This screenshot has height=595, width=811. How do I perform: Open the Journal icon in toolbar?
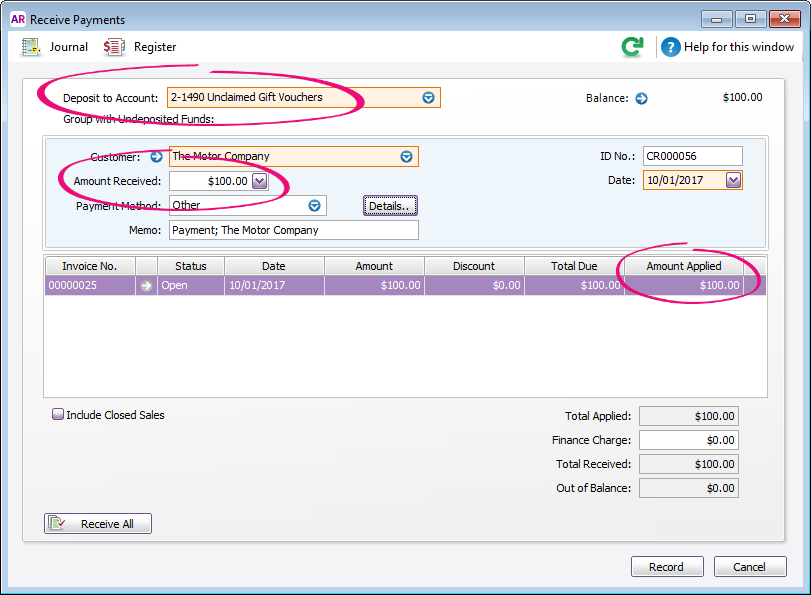click(31, 47)
